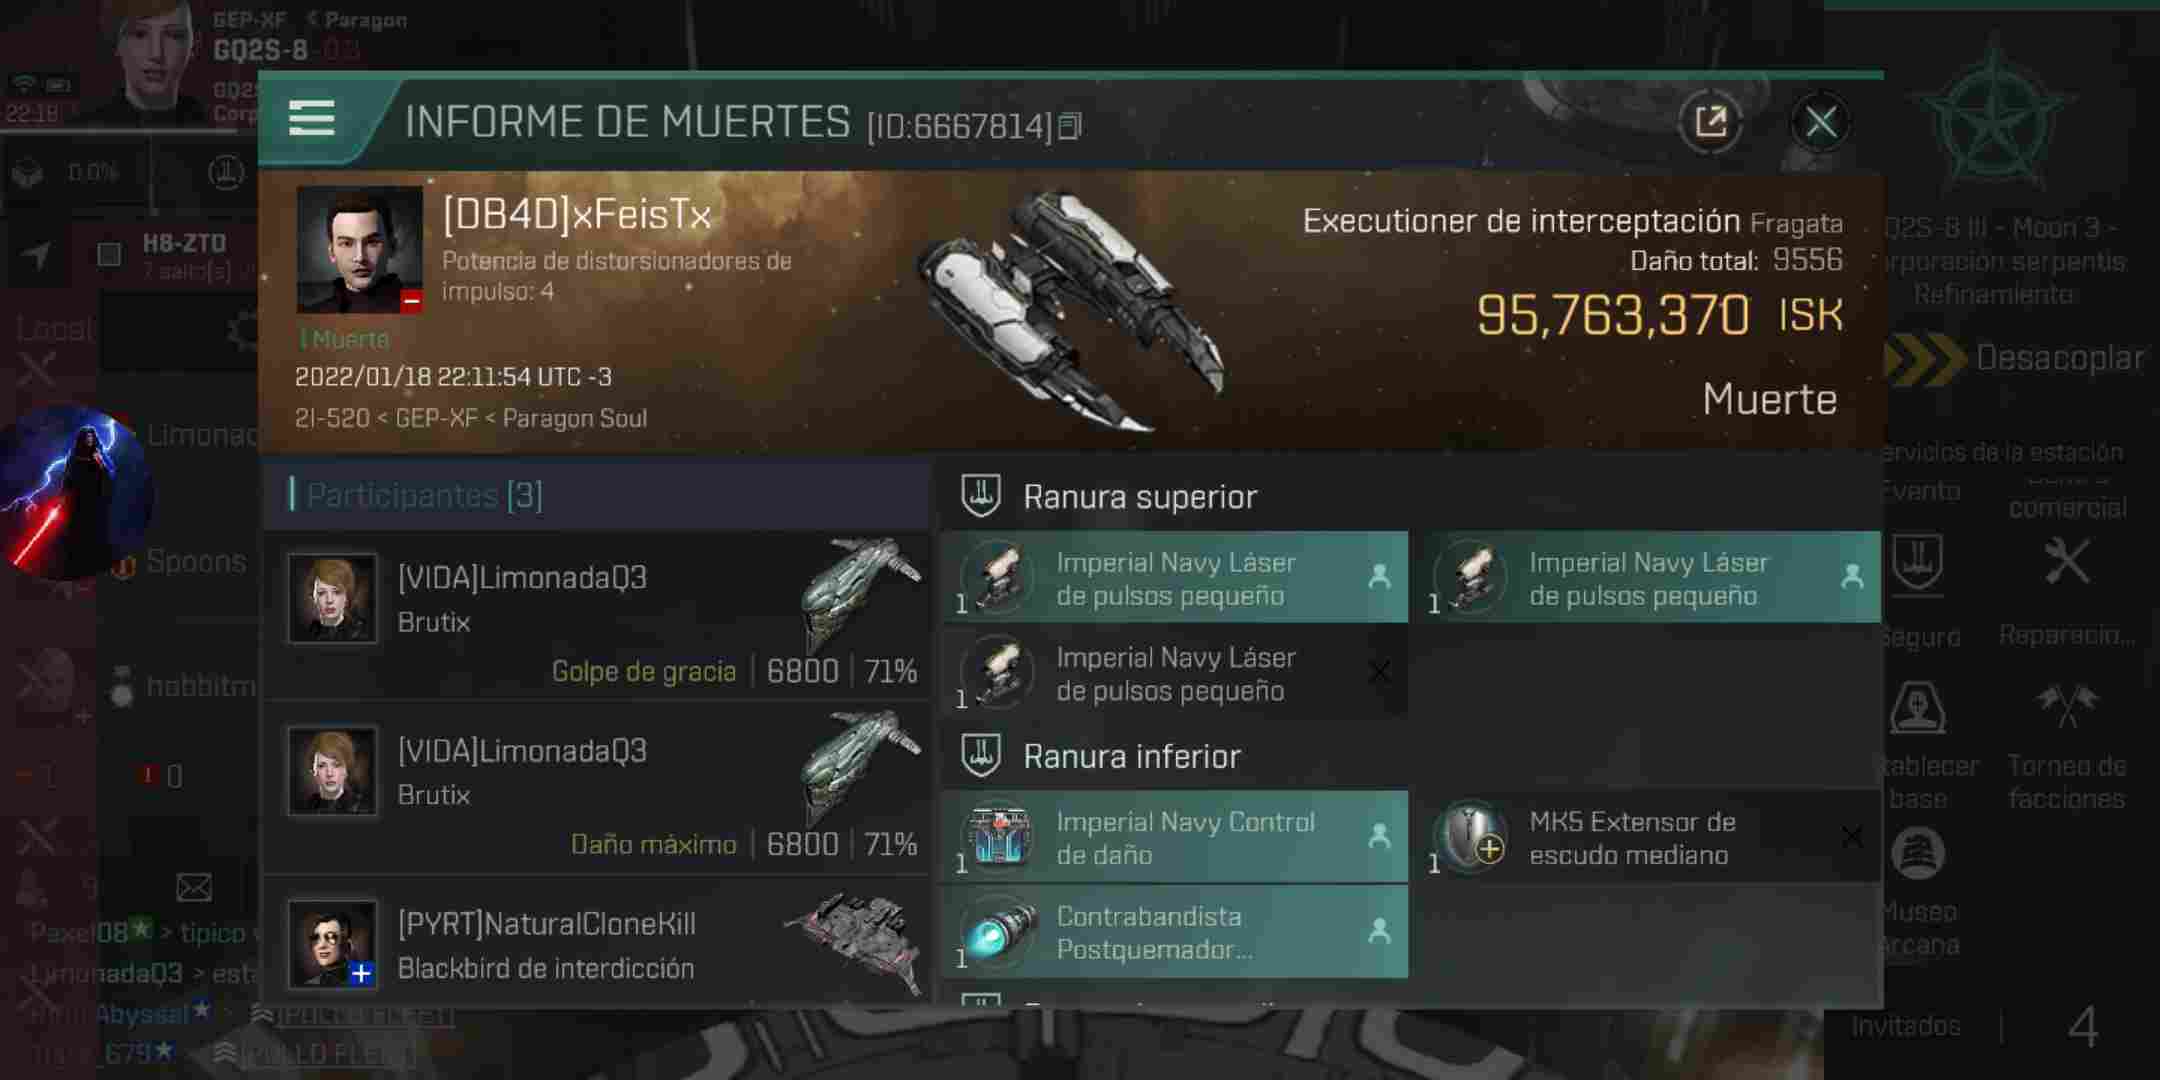Open the hamburger menu in kill report

311,119
